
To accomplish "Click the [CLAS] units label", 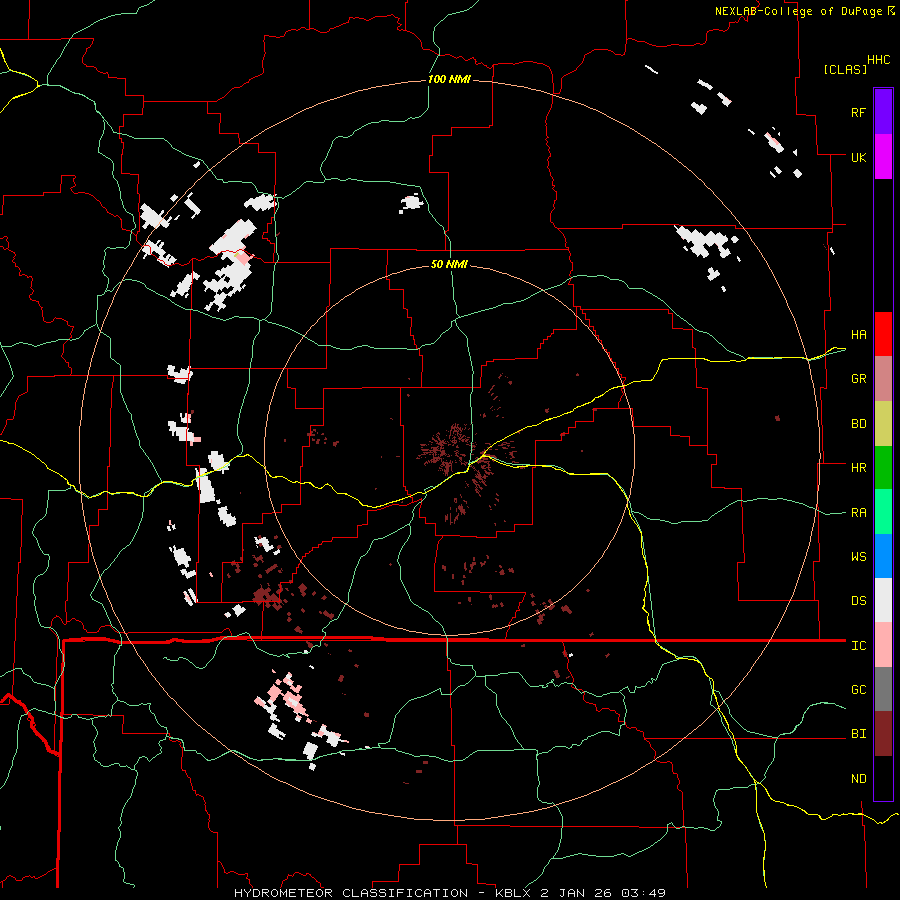I will (x=845, y=70).
